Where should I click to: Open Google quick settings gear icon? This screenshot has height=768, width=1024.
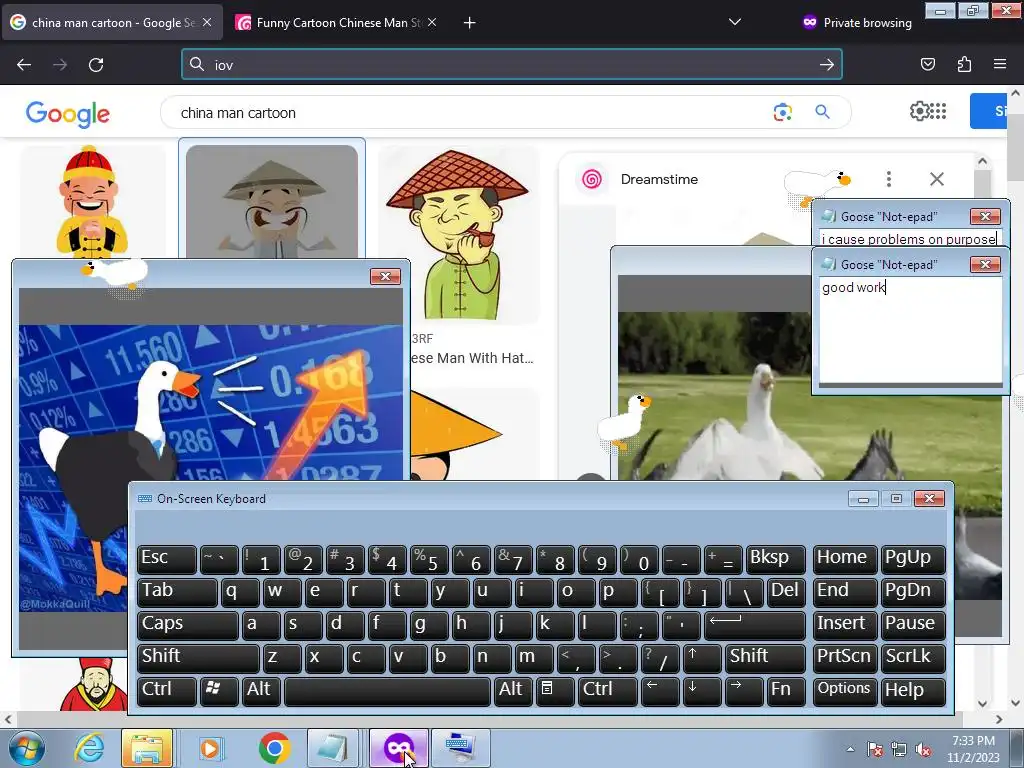(918, 111)
